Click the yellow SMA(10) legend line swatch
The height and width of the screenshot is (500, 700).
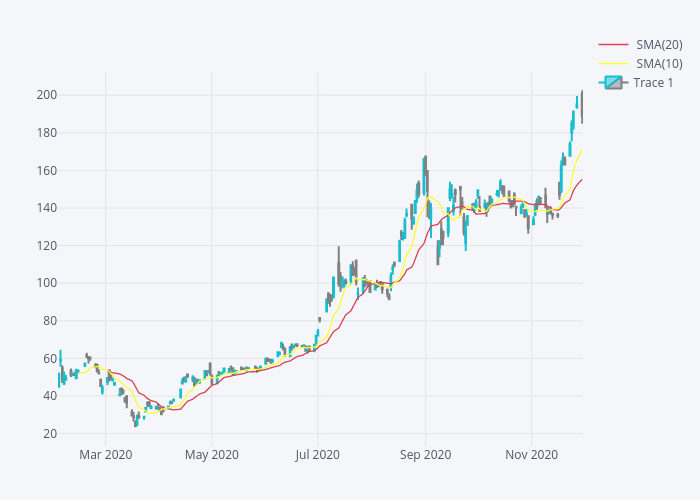coord(613,64)
